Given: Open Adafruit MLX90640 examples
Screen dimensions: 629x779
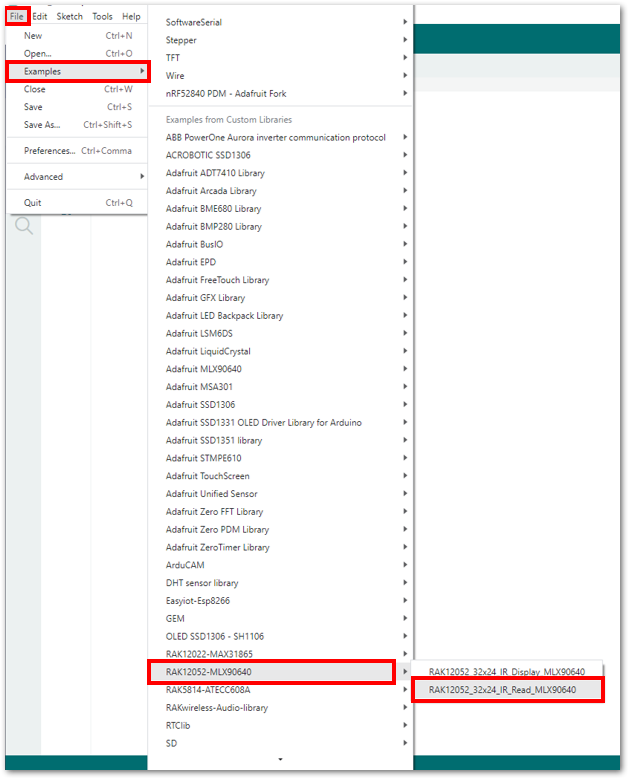Looking at the screenshot, I should coord(281,370).
